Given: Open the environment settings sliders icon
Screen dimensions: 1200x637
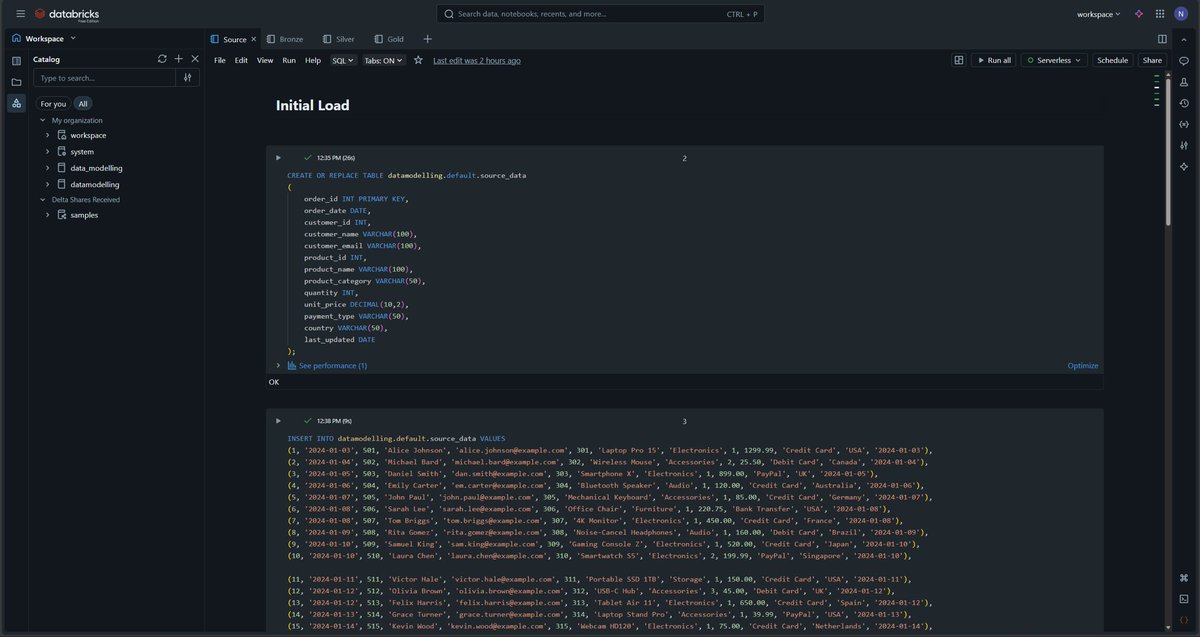Looking at the screenshot, I should [1184, 145].
